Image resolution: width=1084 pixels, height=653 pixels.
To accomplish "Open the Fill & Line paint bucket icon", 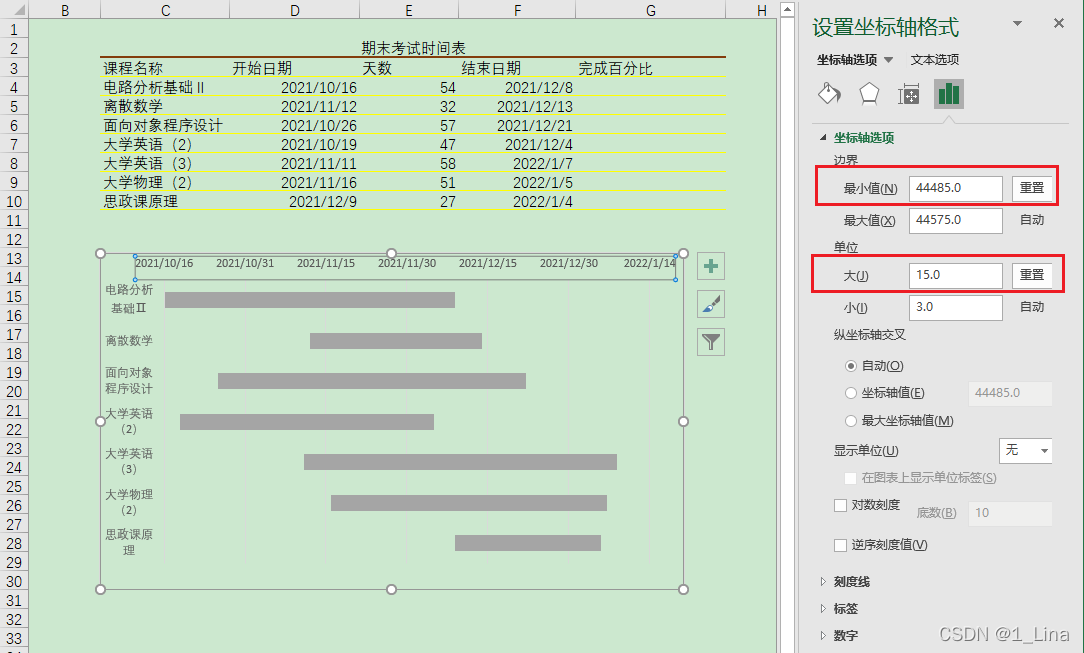I will point(830,94).
